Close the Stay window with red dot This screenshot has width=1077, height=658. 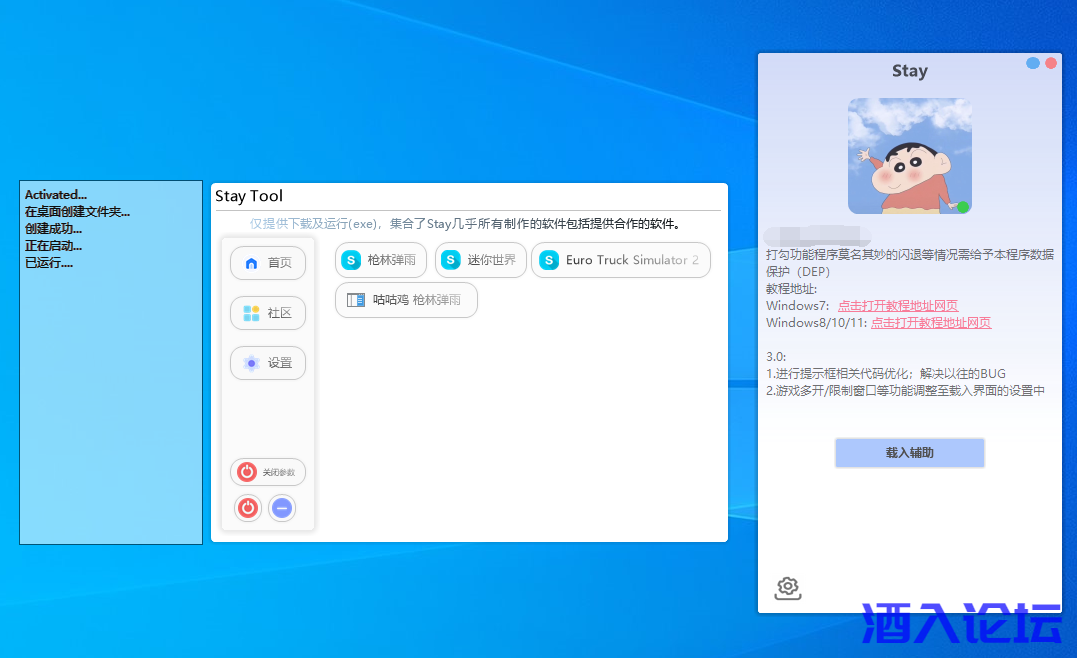tap(1051, 63)
